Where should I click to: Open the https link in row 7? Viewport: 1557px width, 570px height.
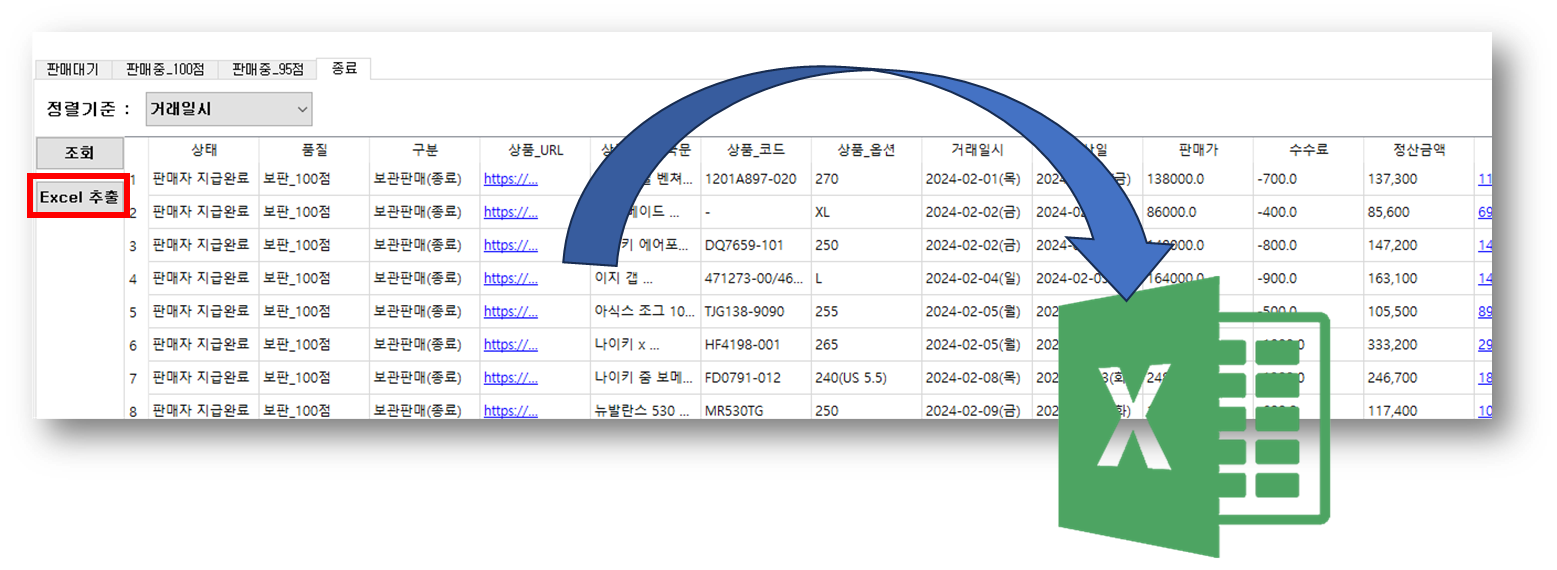(511, 377)
